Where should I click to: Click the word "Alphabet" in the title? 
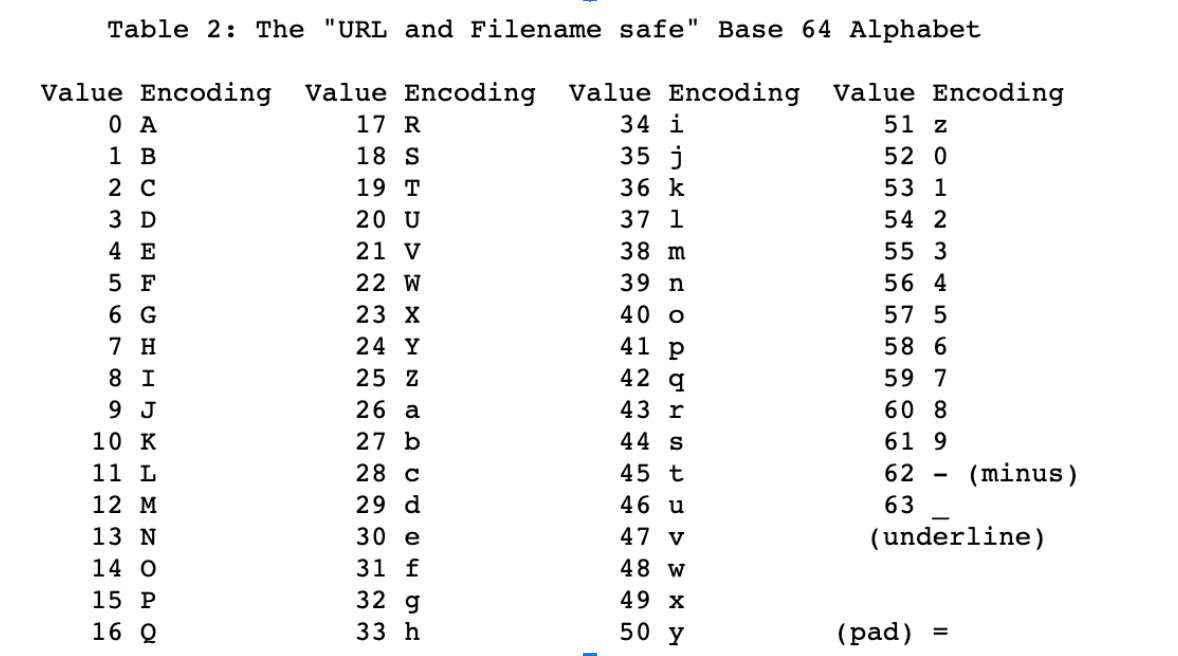[914, 29]
